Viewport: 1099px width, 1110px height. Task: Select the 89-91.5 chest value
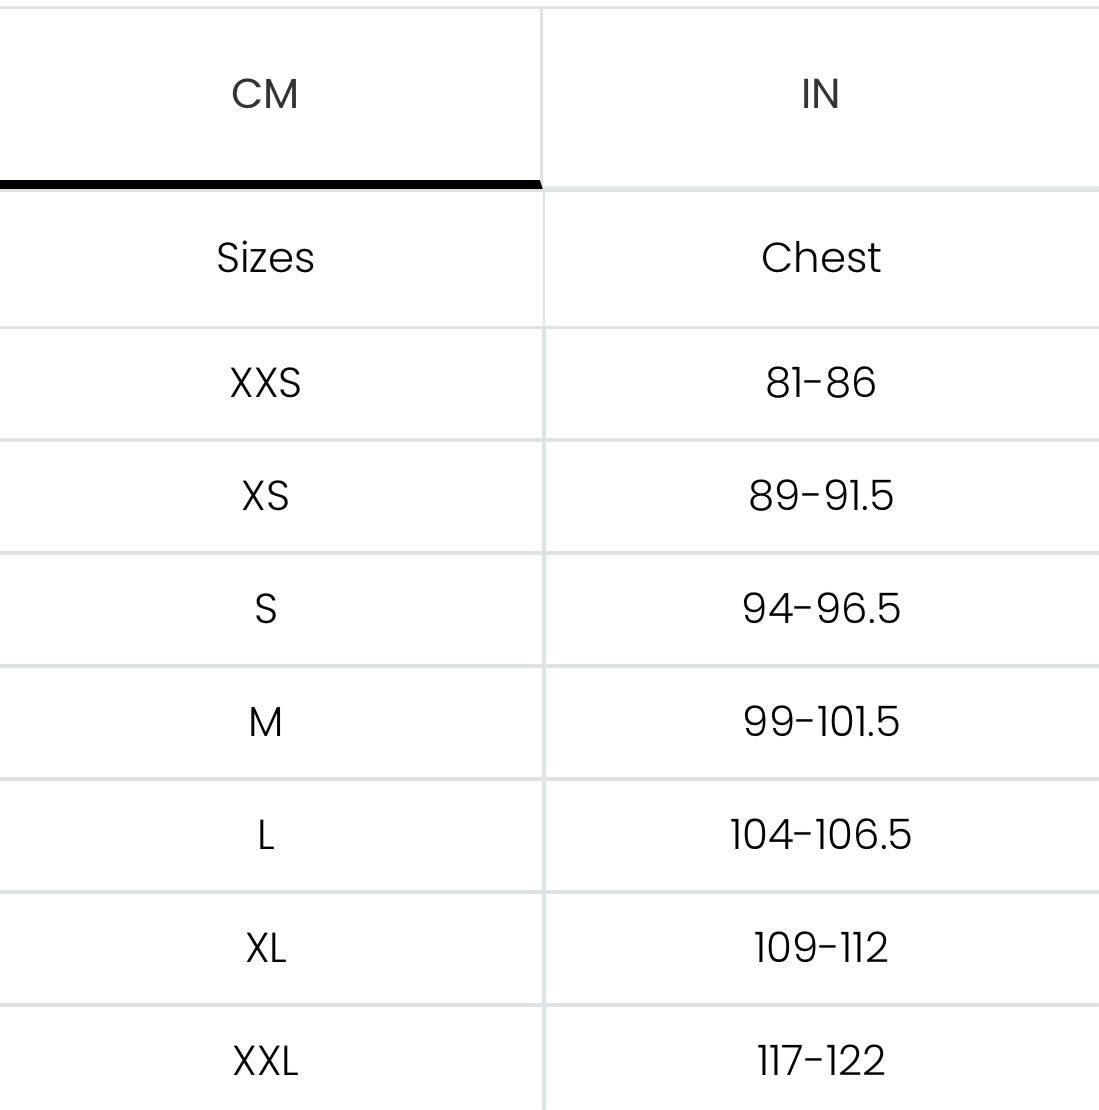(821, 496)
